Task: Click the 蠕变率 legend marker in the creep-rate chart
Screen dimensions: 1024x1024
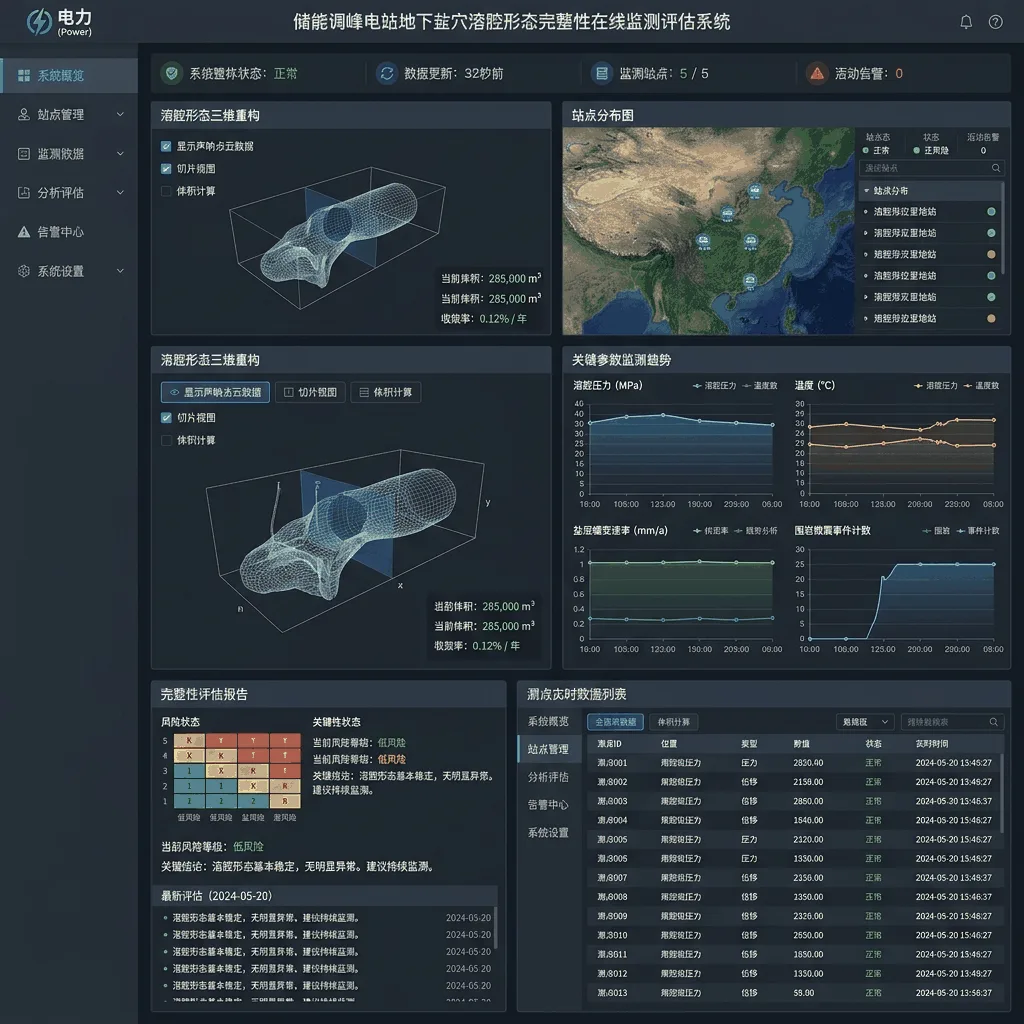Action: (x=697, y=531)
